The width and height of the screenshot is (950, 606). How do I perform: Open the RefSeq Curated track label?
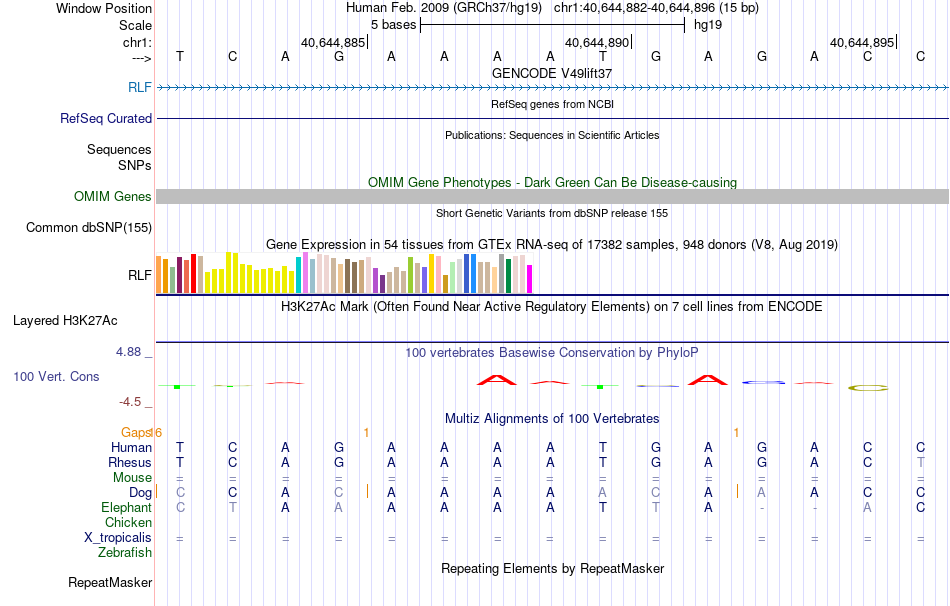click(105, 118)
